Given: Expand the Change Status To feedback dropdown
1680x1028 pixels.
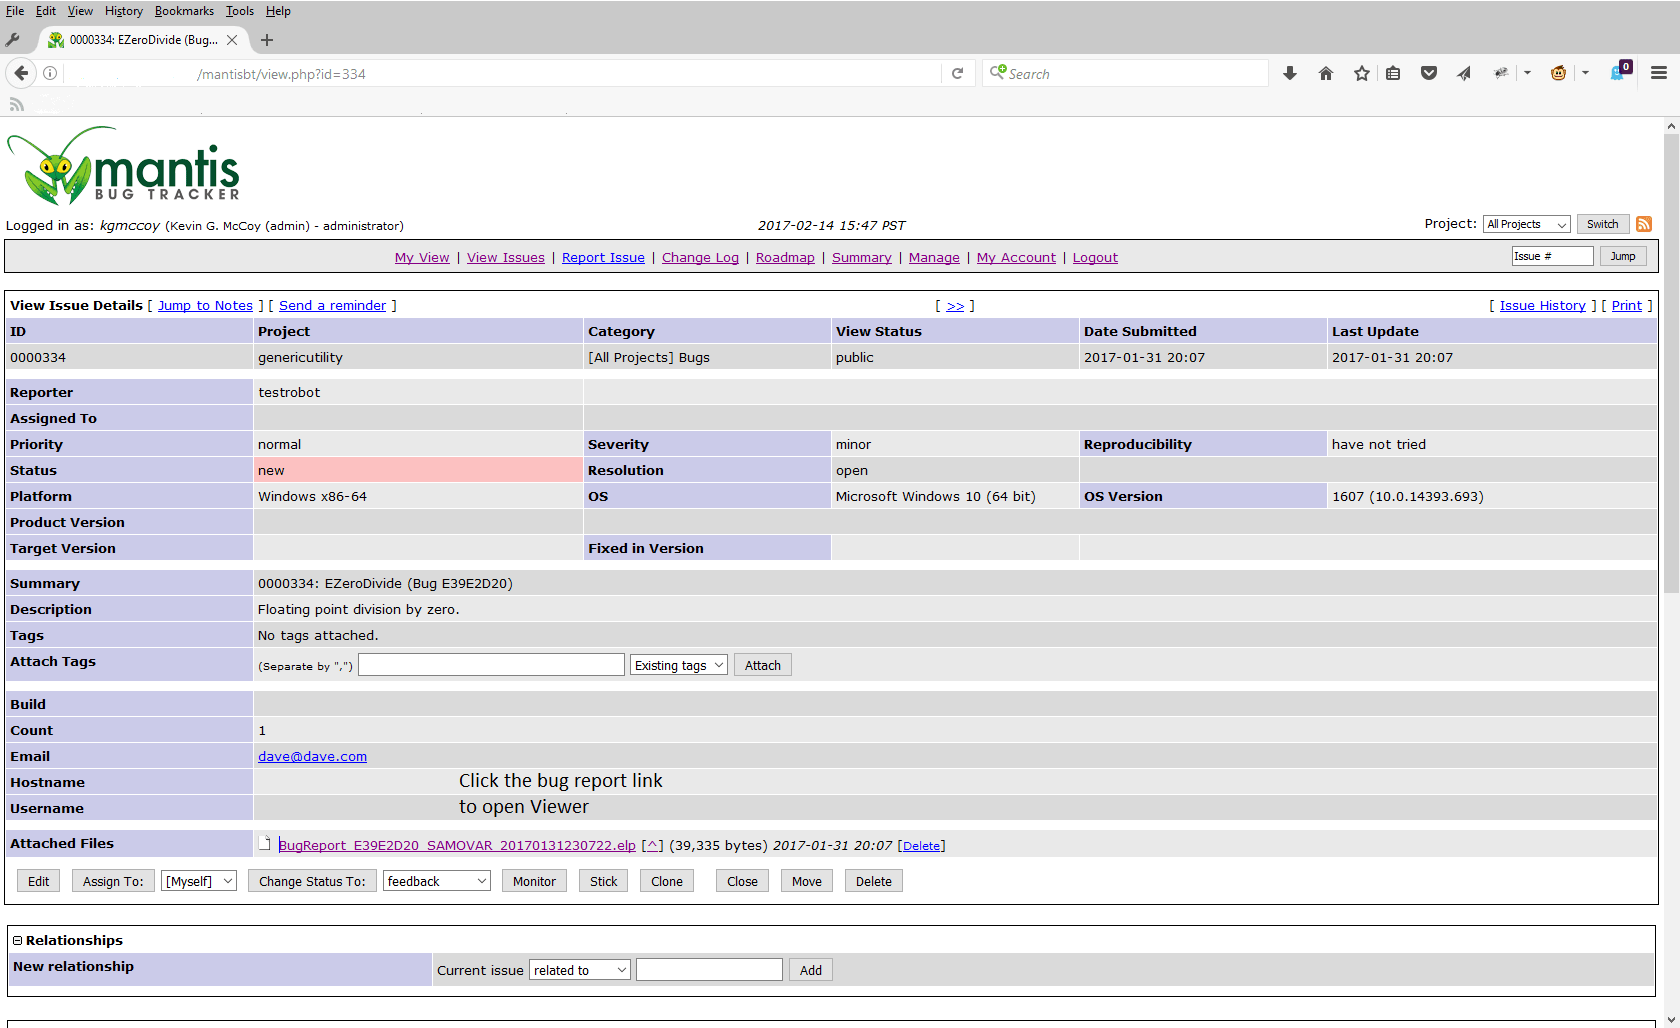Looking at the screenshot, I should coord(436,881).
